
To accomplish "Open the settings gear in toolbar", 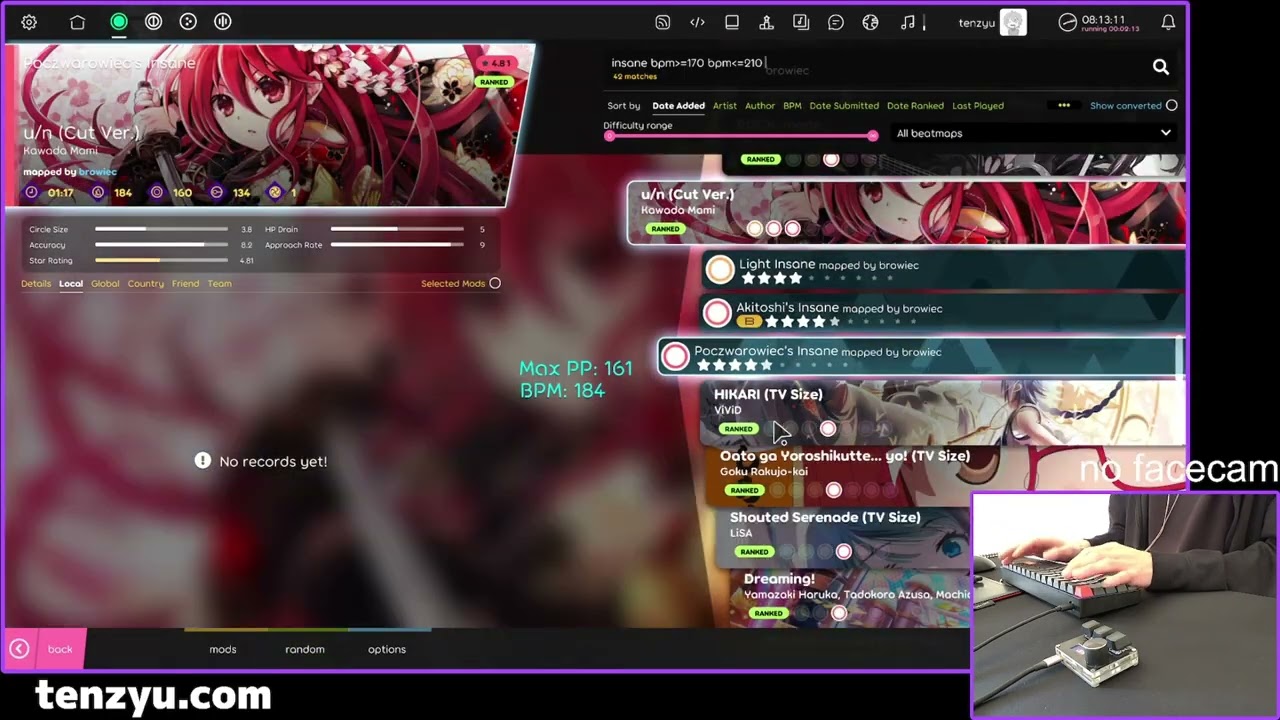I will [29, 22].
